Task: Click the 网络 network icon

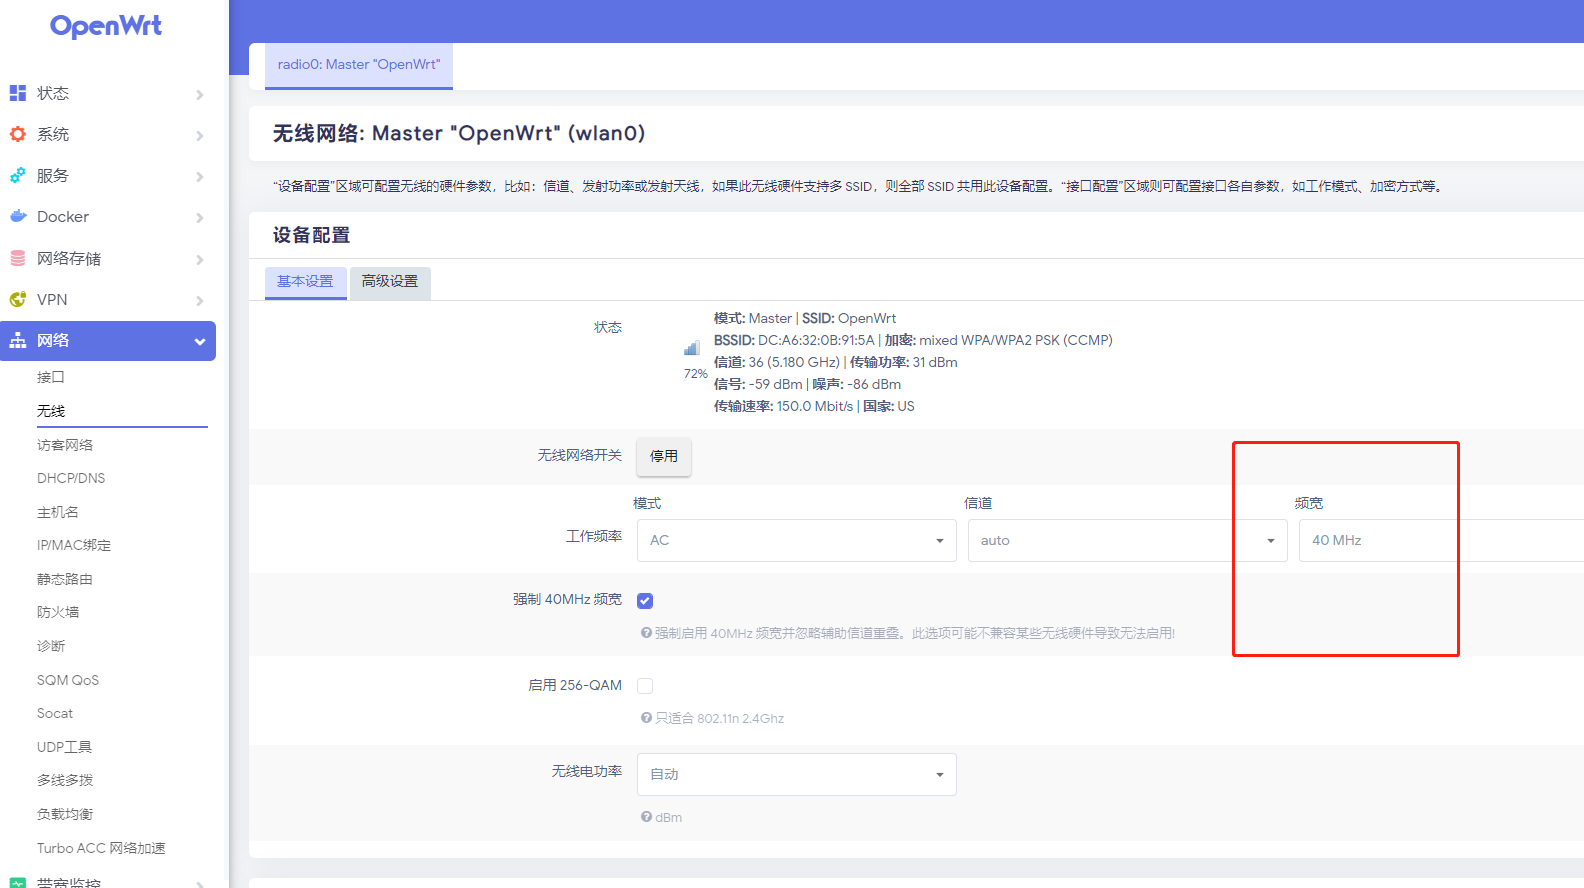Action: pyautogui.click(x=18, y=341)
